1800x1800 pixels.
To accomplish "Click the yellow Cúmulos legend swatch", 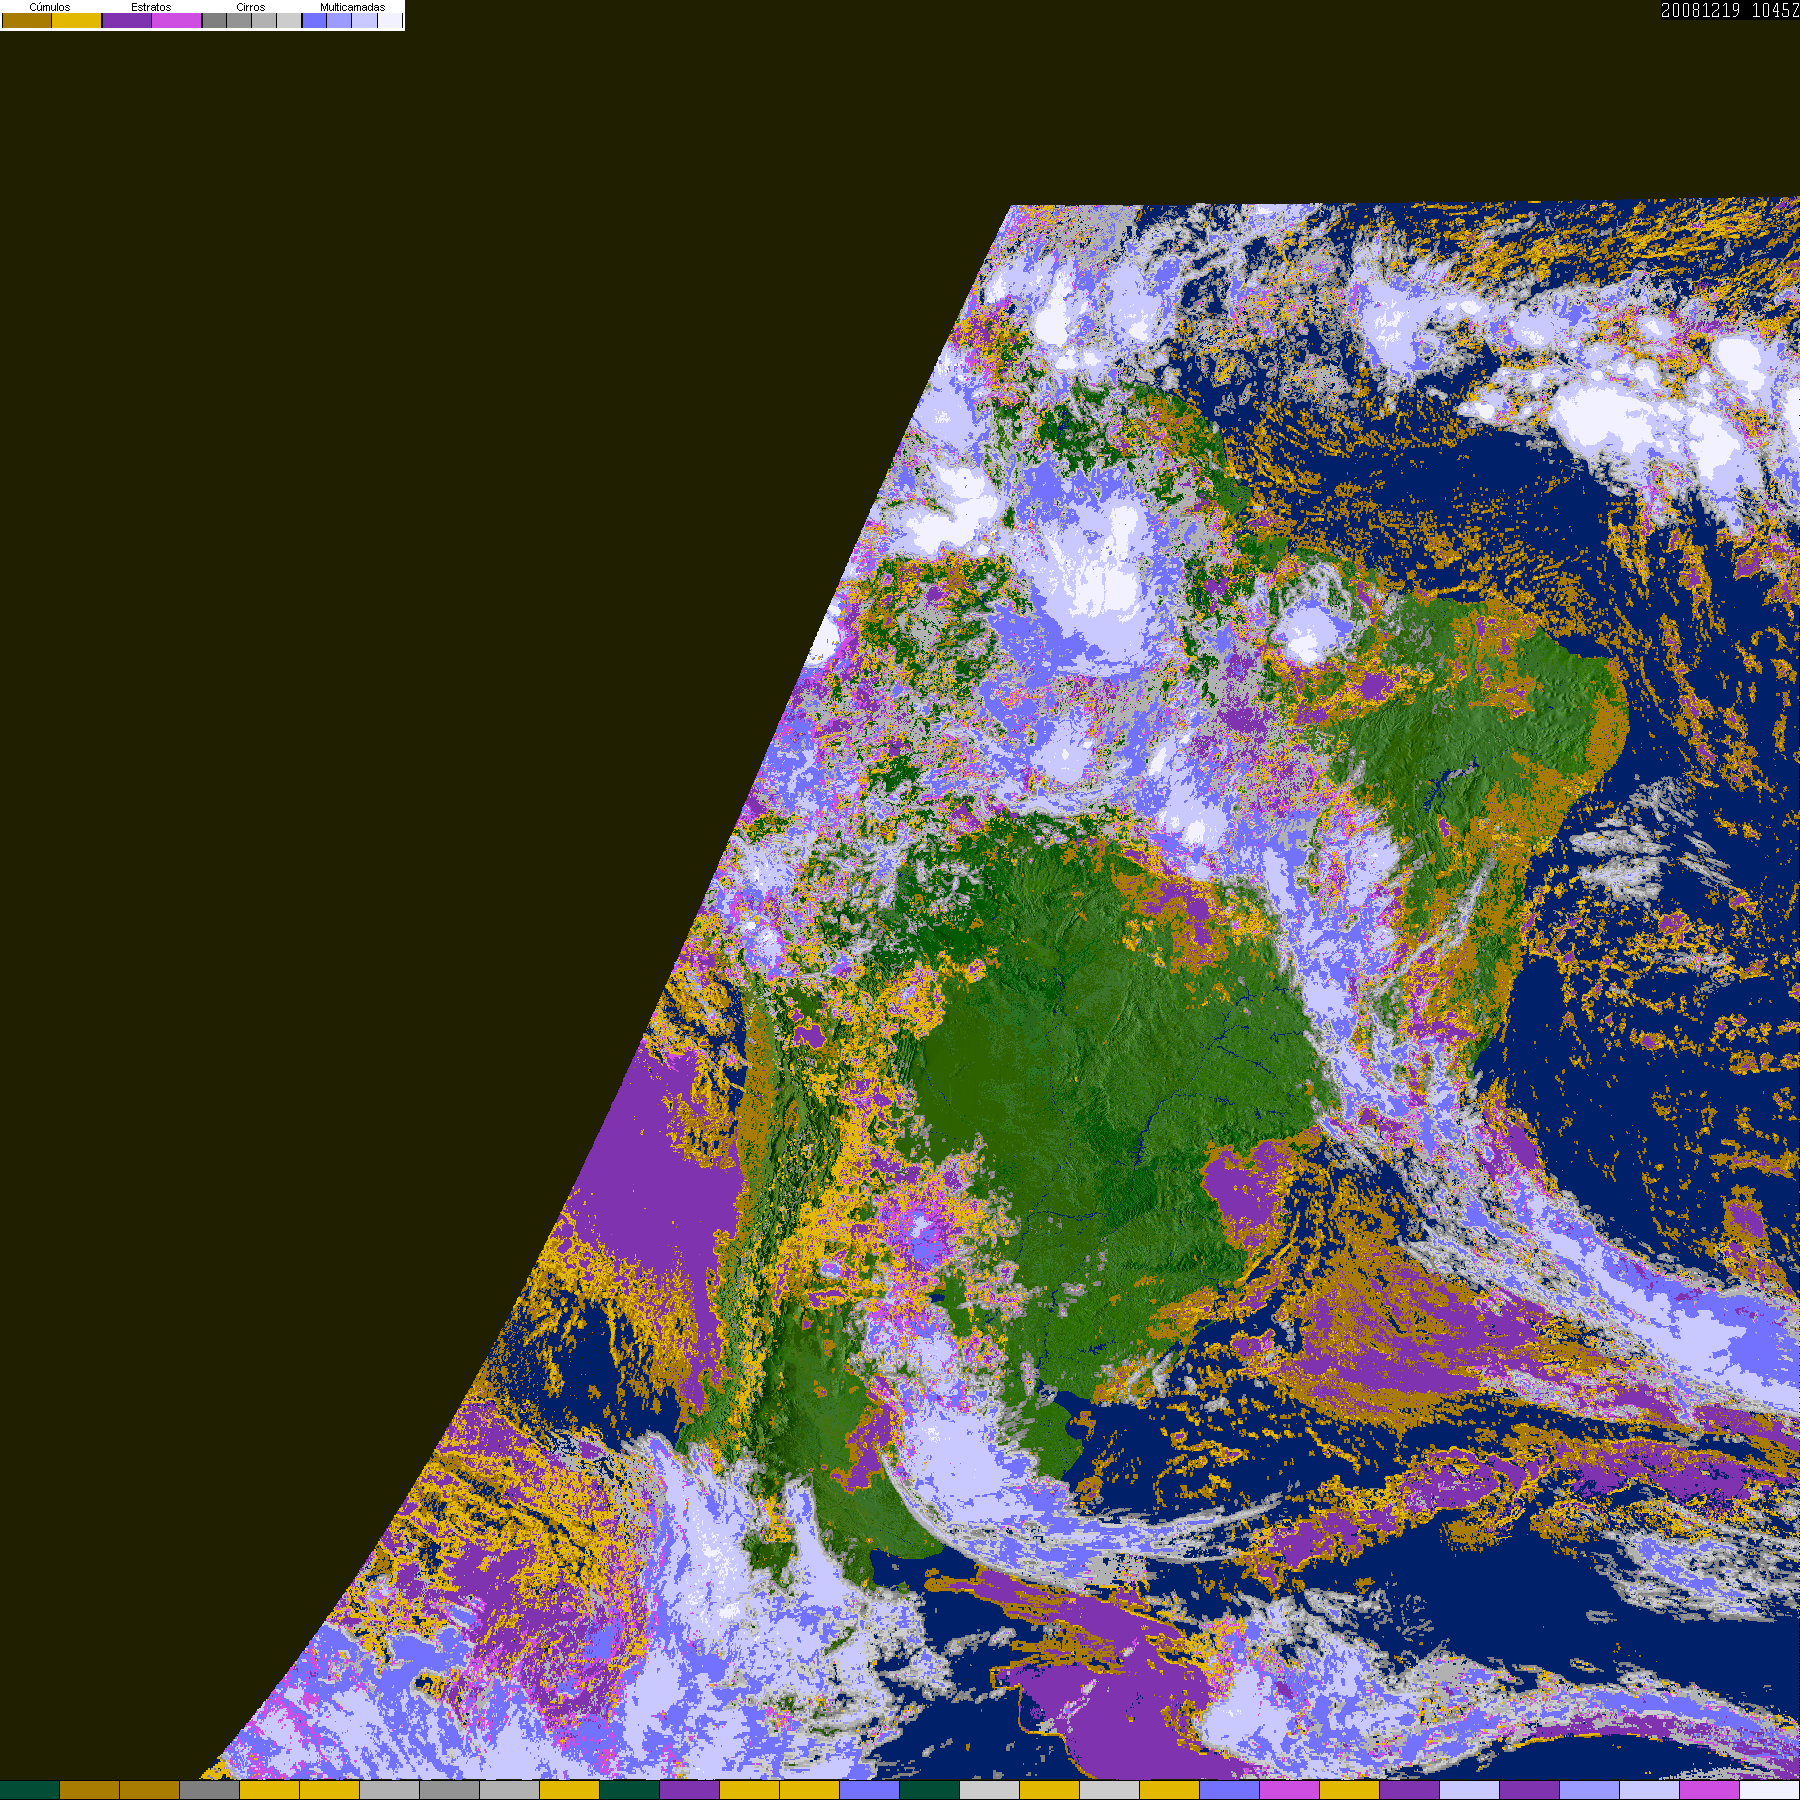I will coord(76,20).
